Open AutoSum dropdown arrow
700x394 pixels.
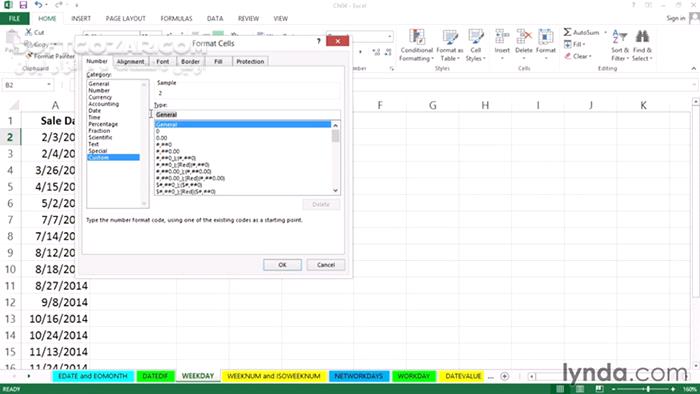tap(605, 33)
